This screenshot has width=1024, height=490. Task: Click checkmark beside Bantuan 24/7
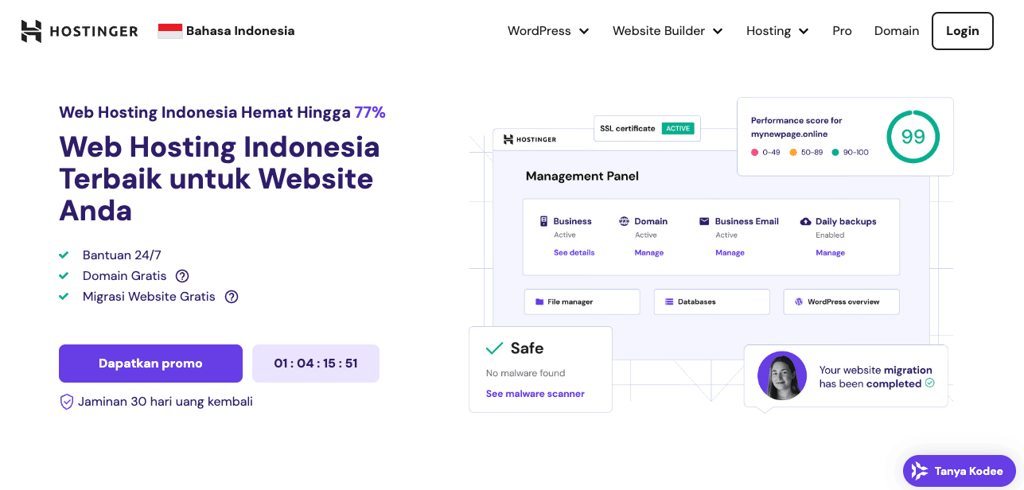click(64, 255)
